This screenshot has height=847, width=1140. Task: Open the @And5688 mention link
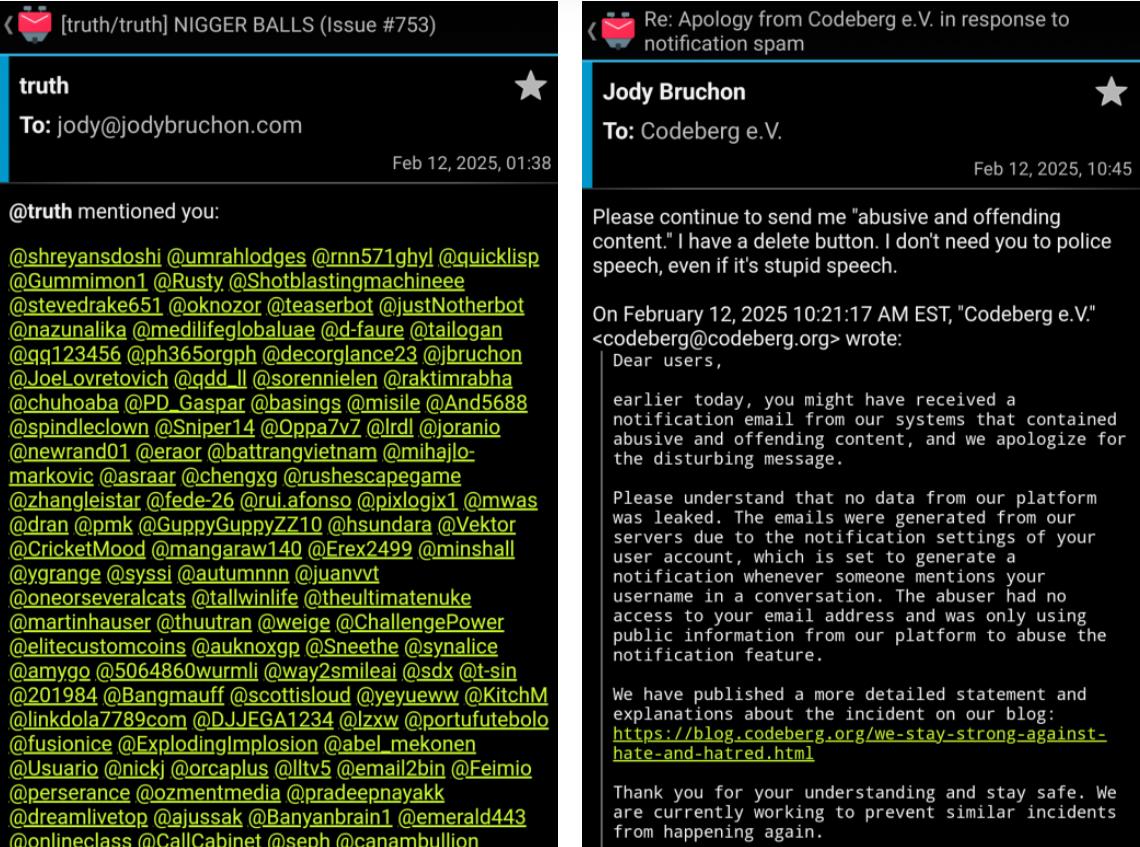coord(477,403)
